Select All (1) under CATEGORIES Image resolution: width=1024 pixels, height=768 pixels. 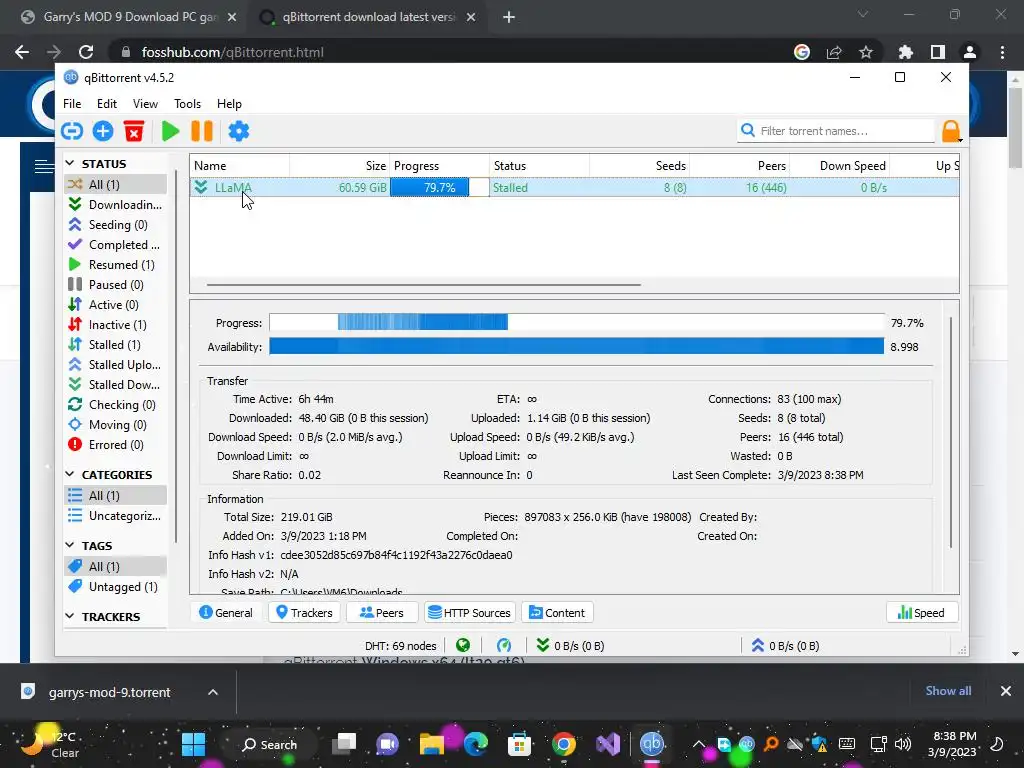pyautogui.click(x=116, y=496)
